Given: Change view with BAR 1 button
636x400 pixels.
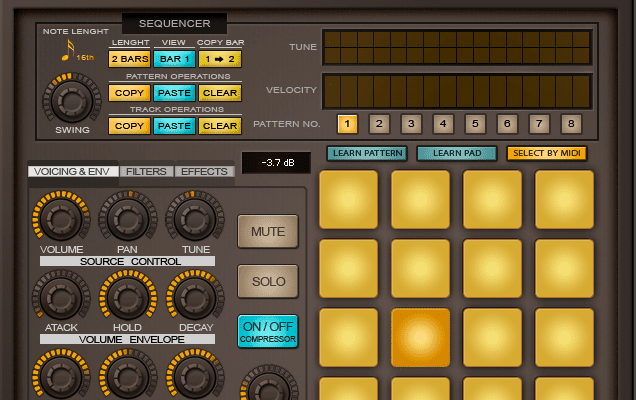Looking at the screenshot, I should [x=174, y=59].
